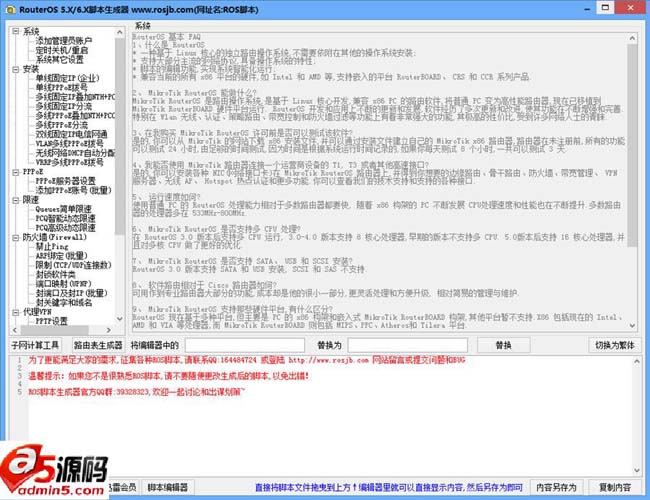Viewport: 650px width, 500px height.
Task: Select 封端口及封IP(批量) tree item
Action: (x=71, y=293)
